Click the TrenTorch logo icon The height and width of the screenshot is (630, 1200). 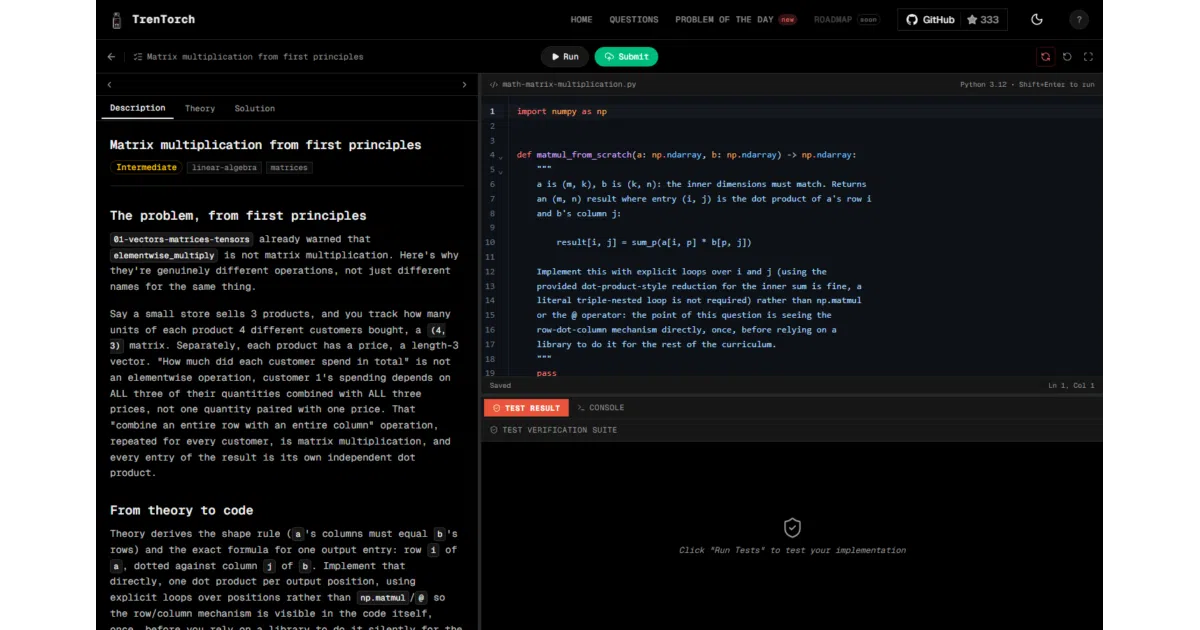[x=116, y=19]
